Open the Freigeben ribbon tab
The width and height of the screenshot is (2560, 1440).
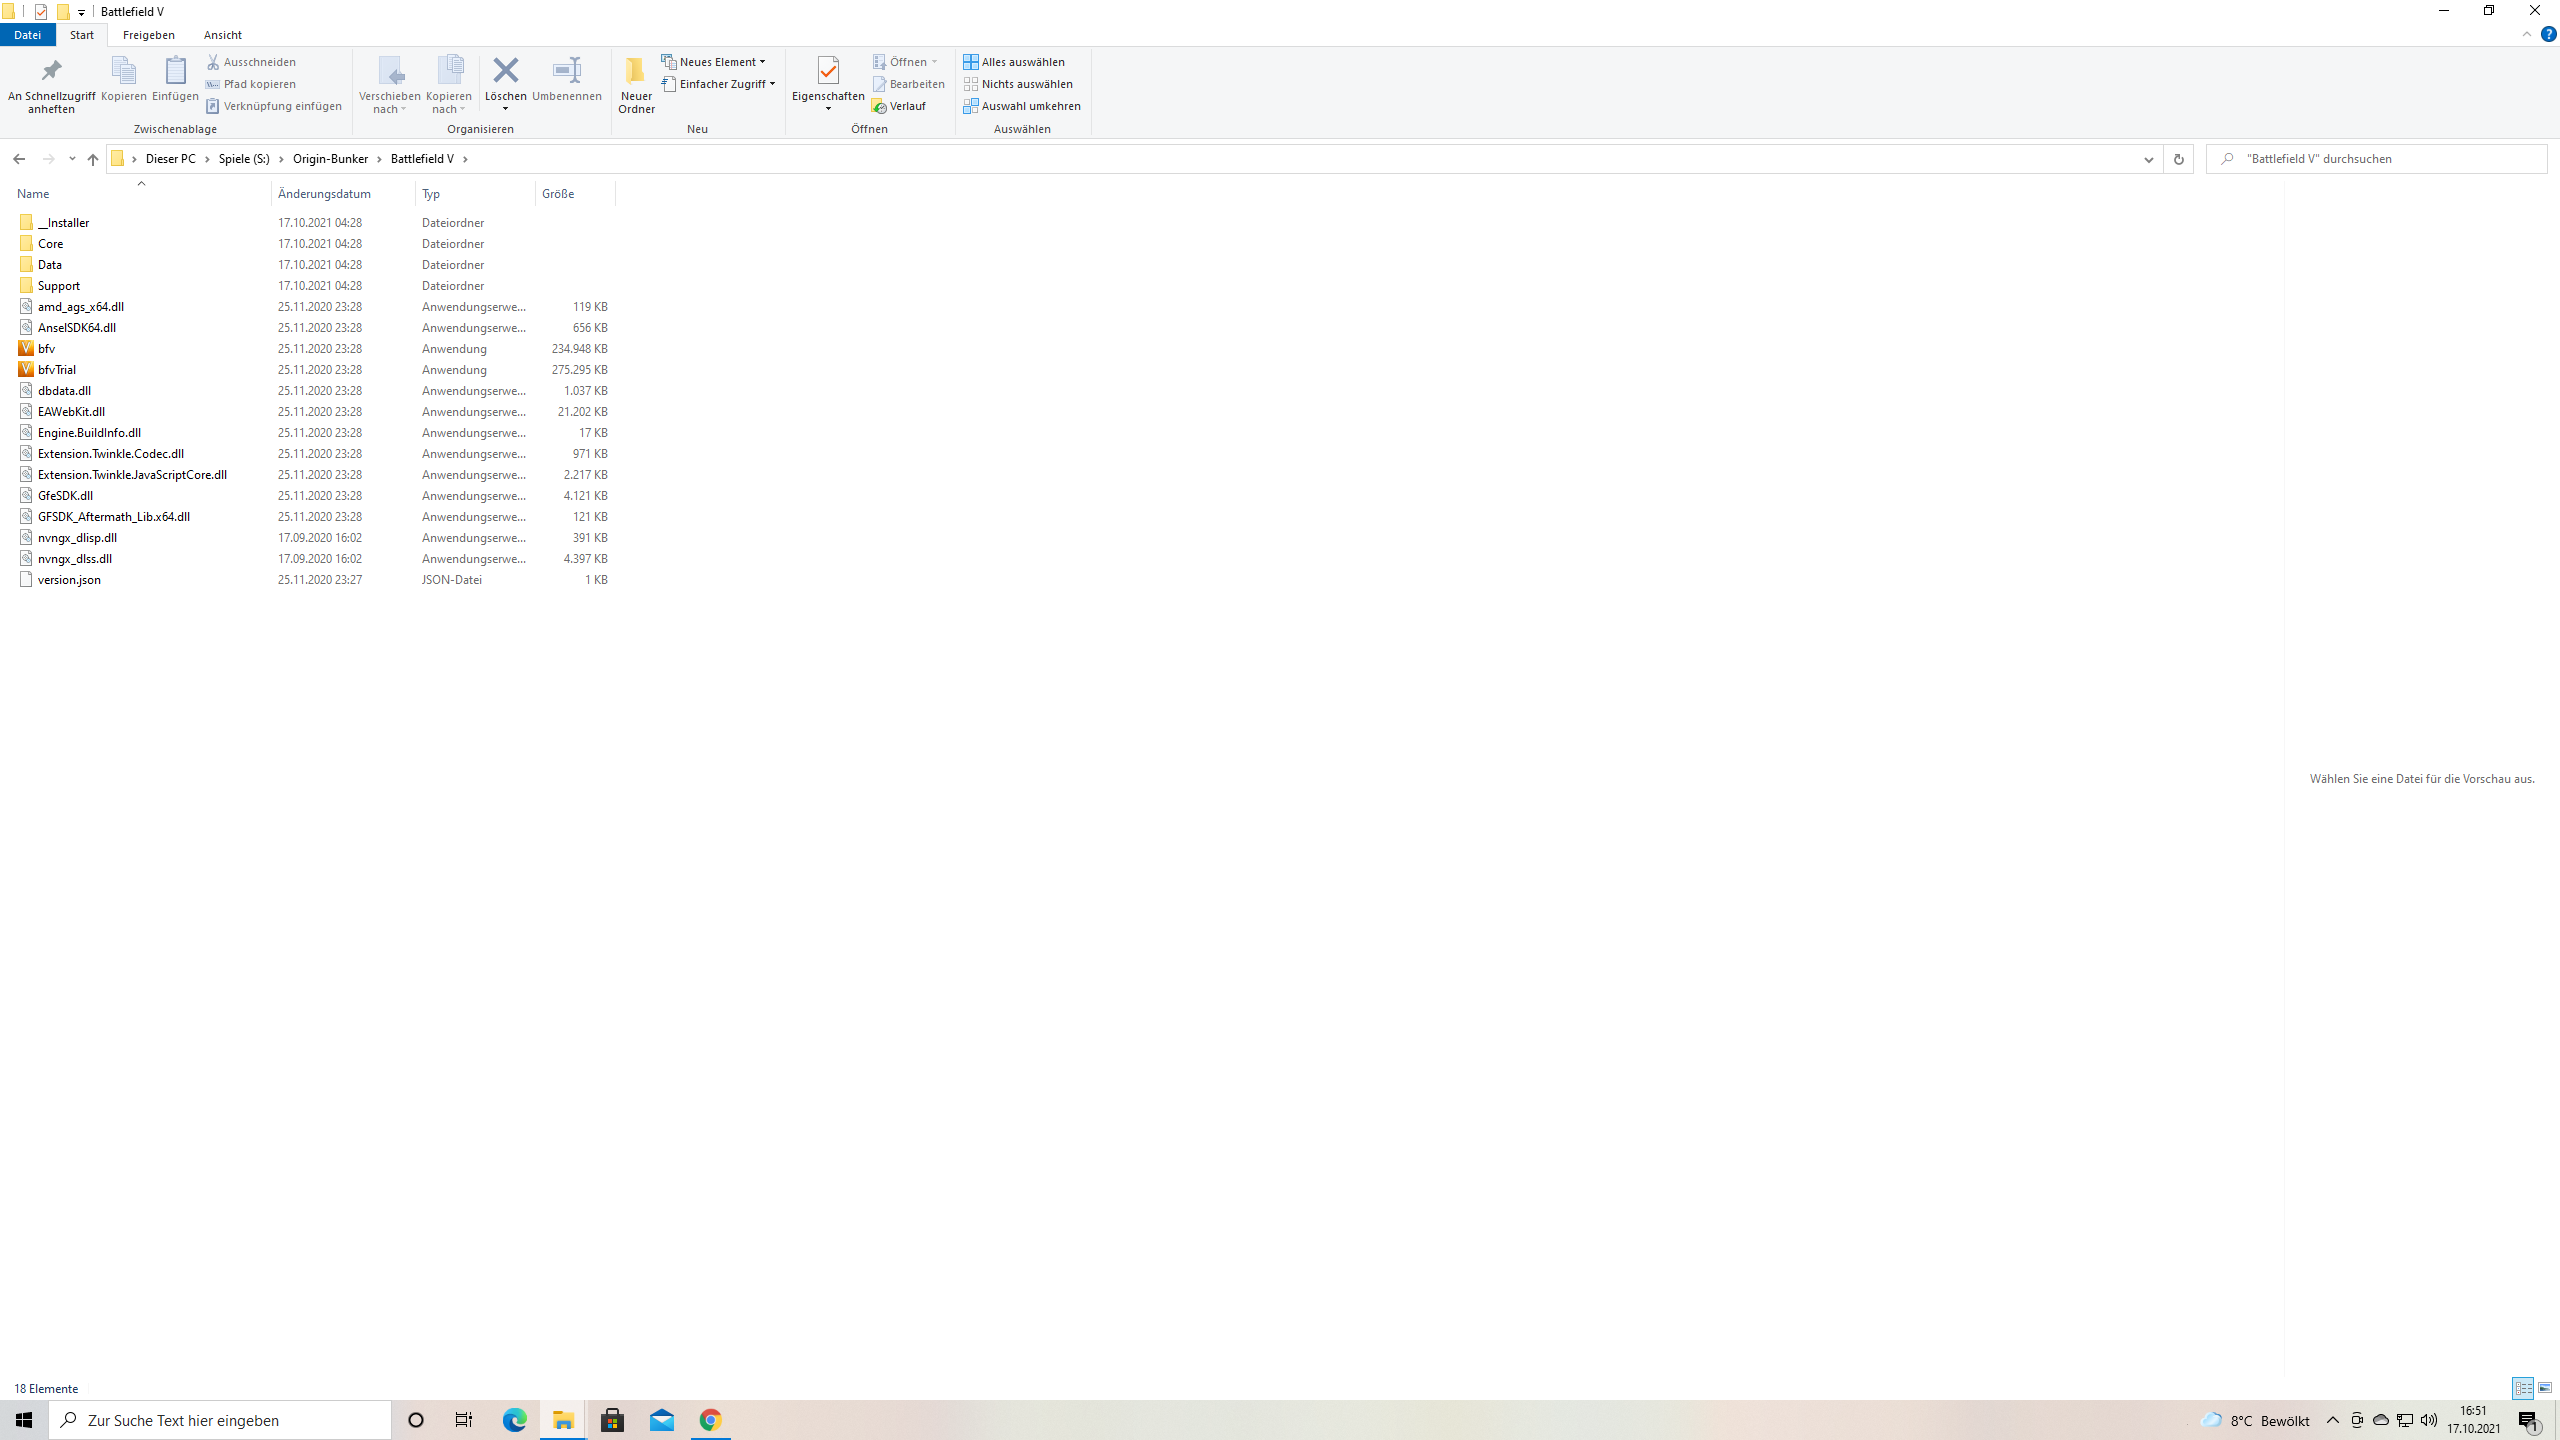tap(148, 35)
